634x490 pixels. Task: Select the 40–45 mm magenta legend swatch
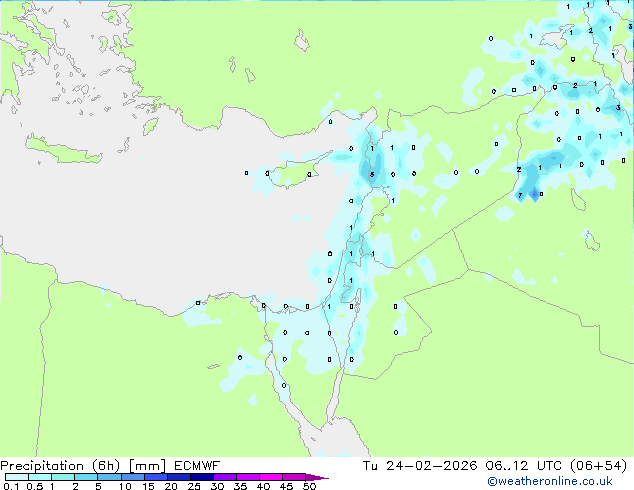pos(271,477)
